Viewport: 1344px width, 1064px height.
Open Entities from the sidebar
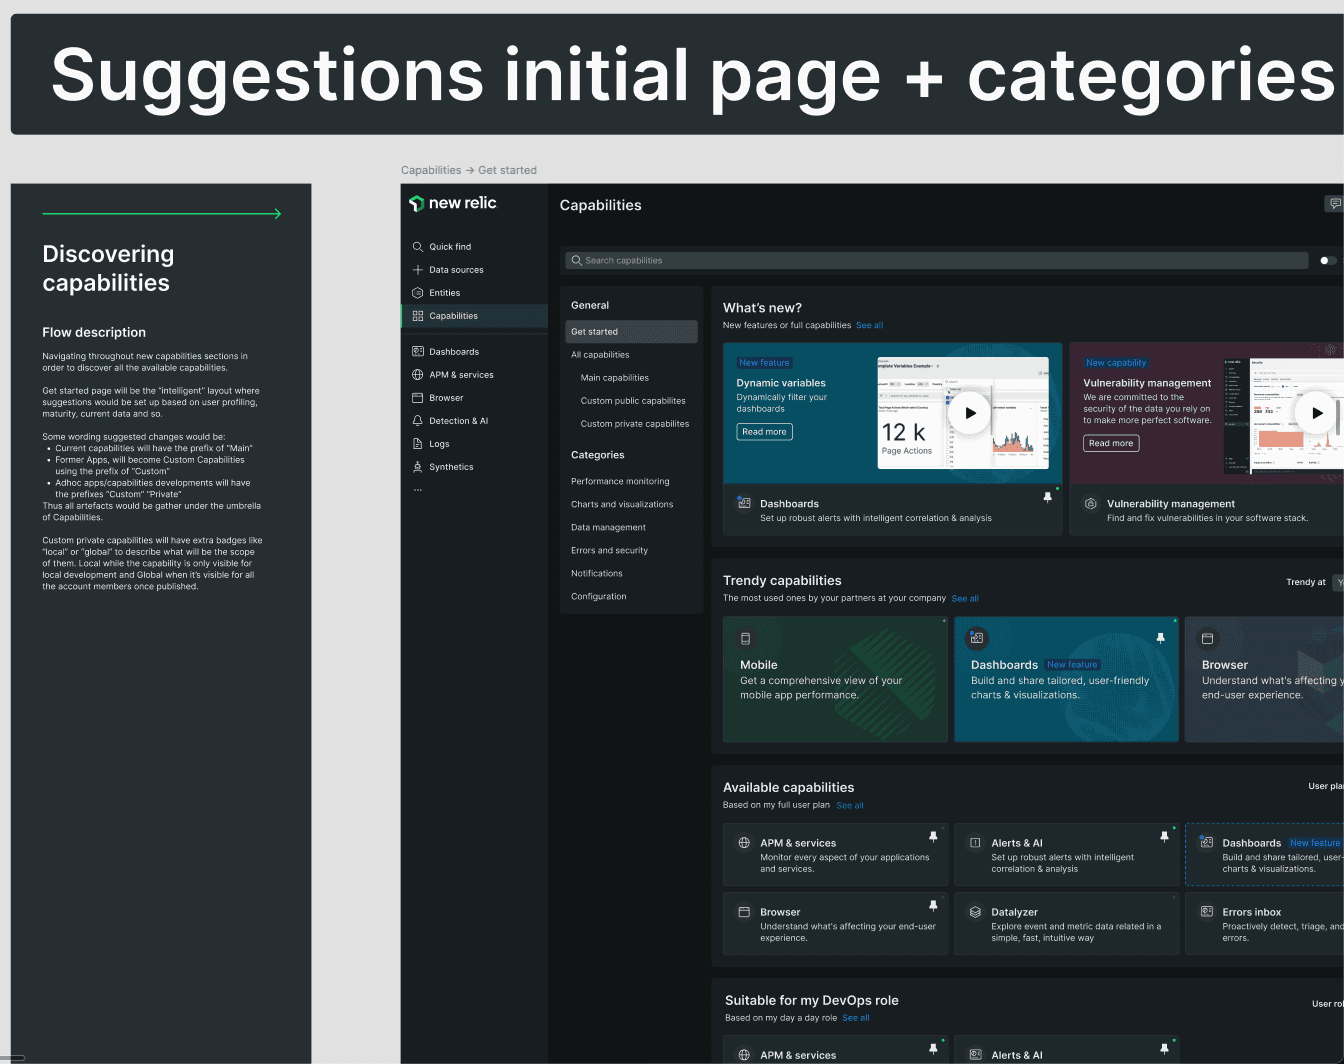[445, 293]
